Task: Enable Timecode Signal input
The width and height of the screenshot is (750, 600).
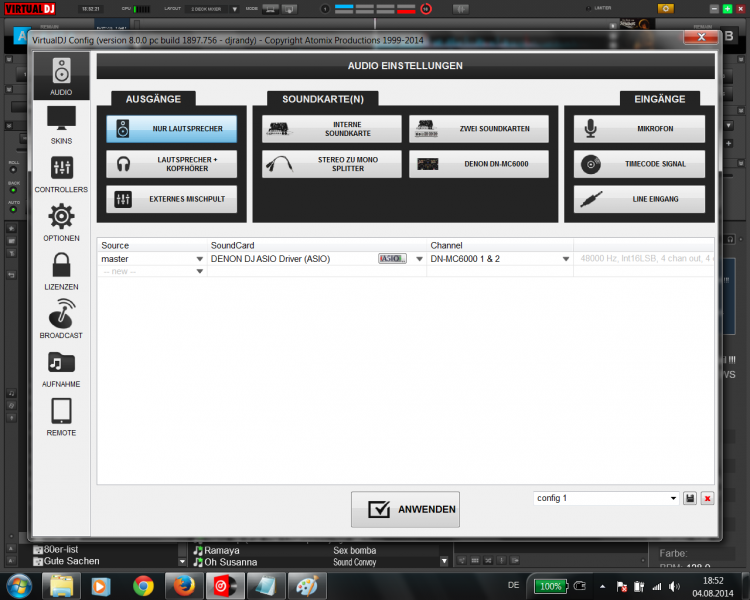Action: 639,164
